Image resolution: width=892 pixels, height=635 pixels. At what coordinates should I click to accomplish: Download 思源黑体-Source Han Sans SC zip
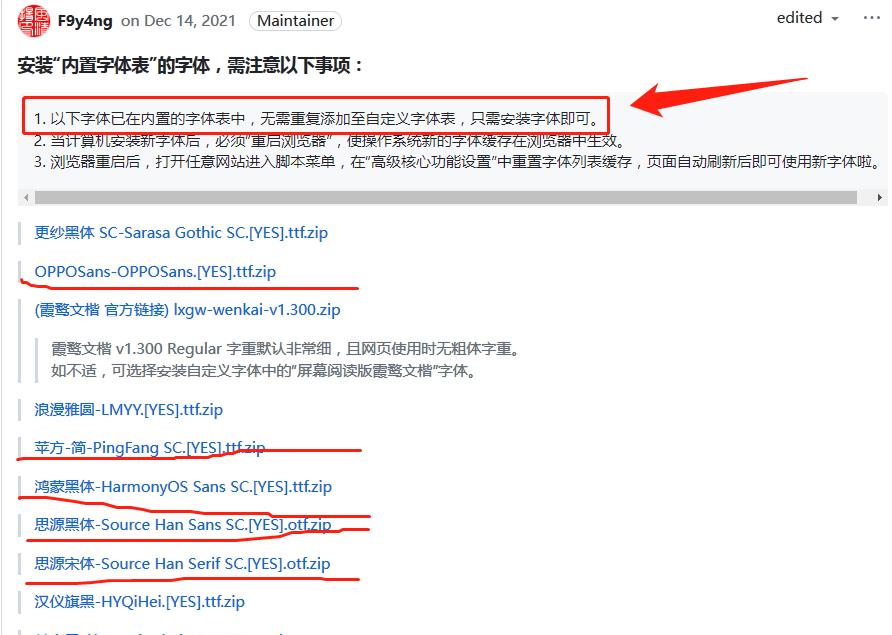183,525
